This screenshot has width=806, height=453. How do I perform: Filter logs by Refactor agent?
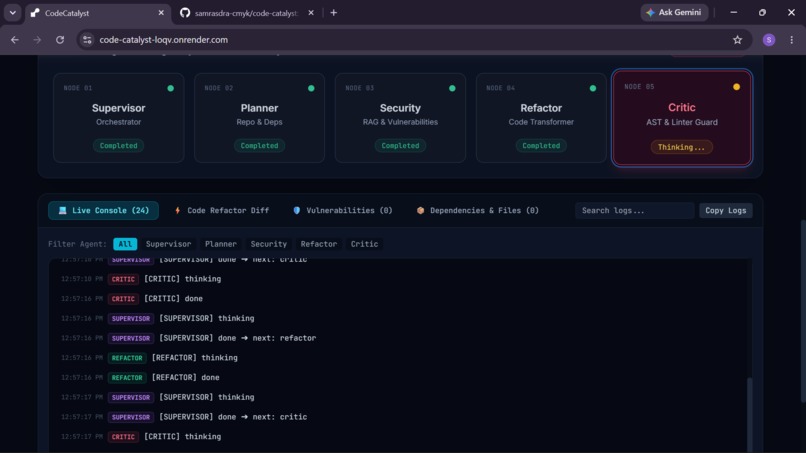(x=319, y=244)
